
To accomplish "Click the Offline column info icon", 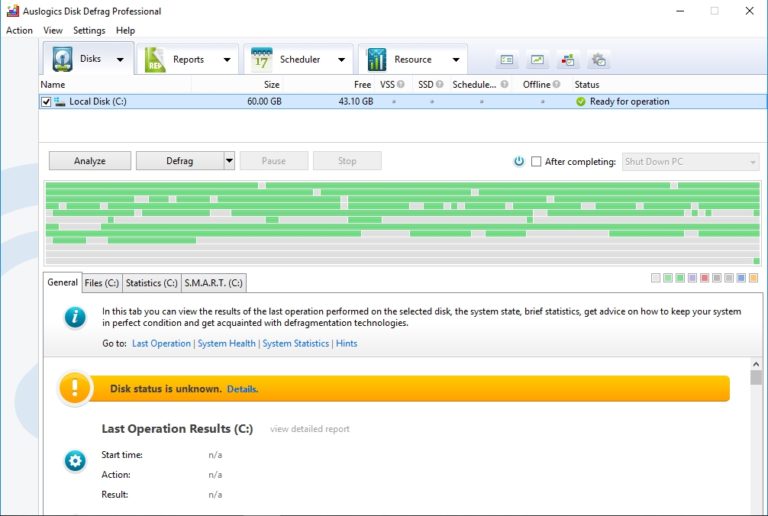I will pos(556,84).
